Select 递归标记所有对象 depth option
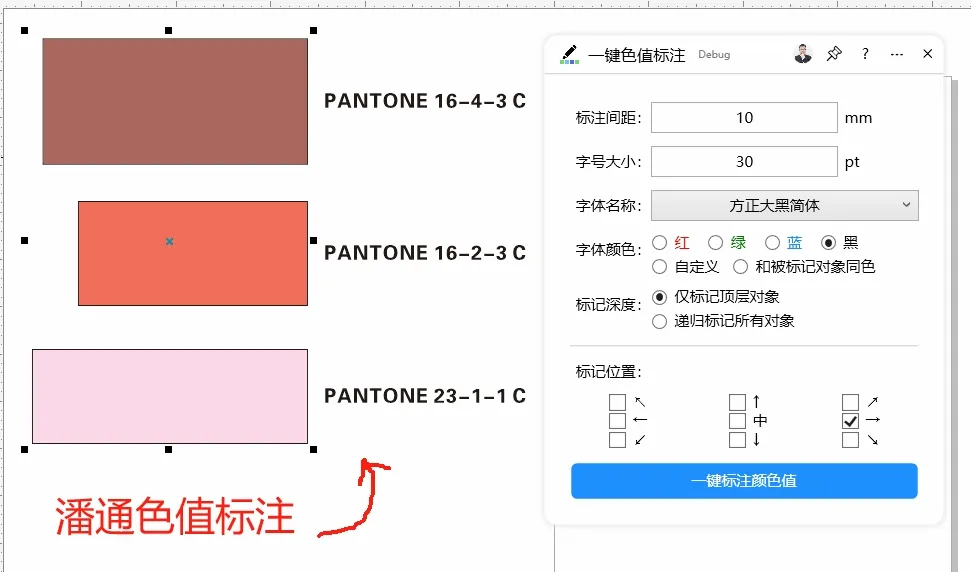Screen dimensions: 971x572 (660, 321)
